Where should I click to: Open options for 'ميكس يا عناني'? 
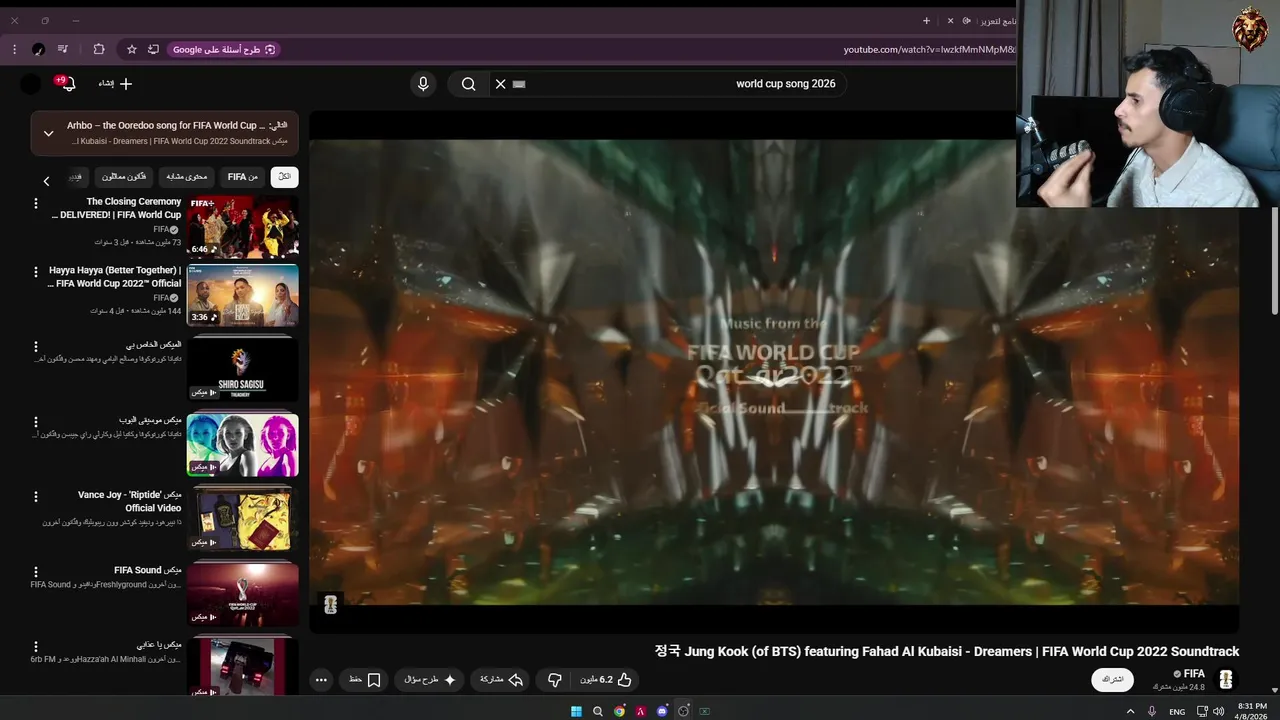(x=36, y=647)
